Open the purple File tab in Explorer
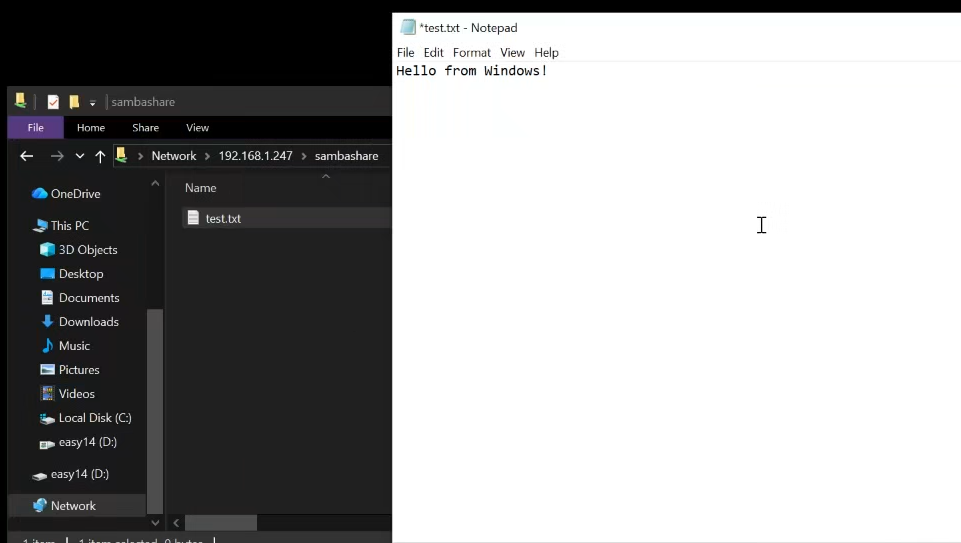 pyautogui.click(x=35, y=128)
